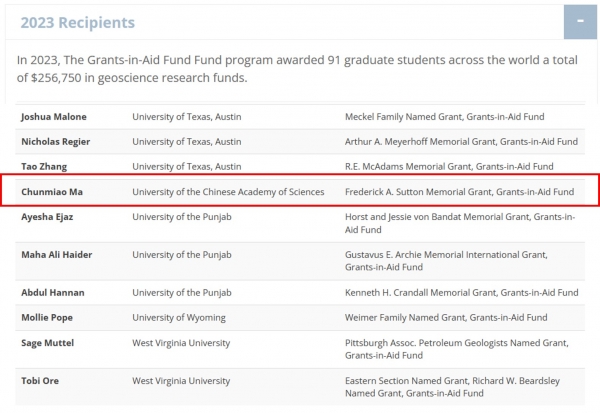
Task: Select the Joshua Malone name cell
Action: tap(54, 117)
